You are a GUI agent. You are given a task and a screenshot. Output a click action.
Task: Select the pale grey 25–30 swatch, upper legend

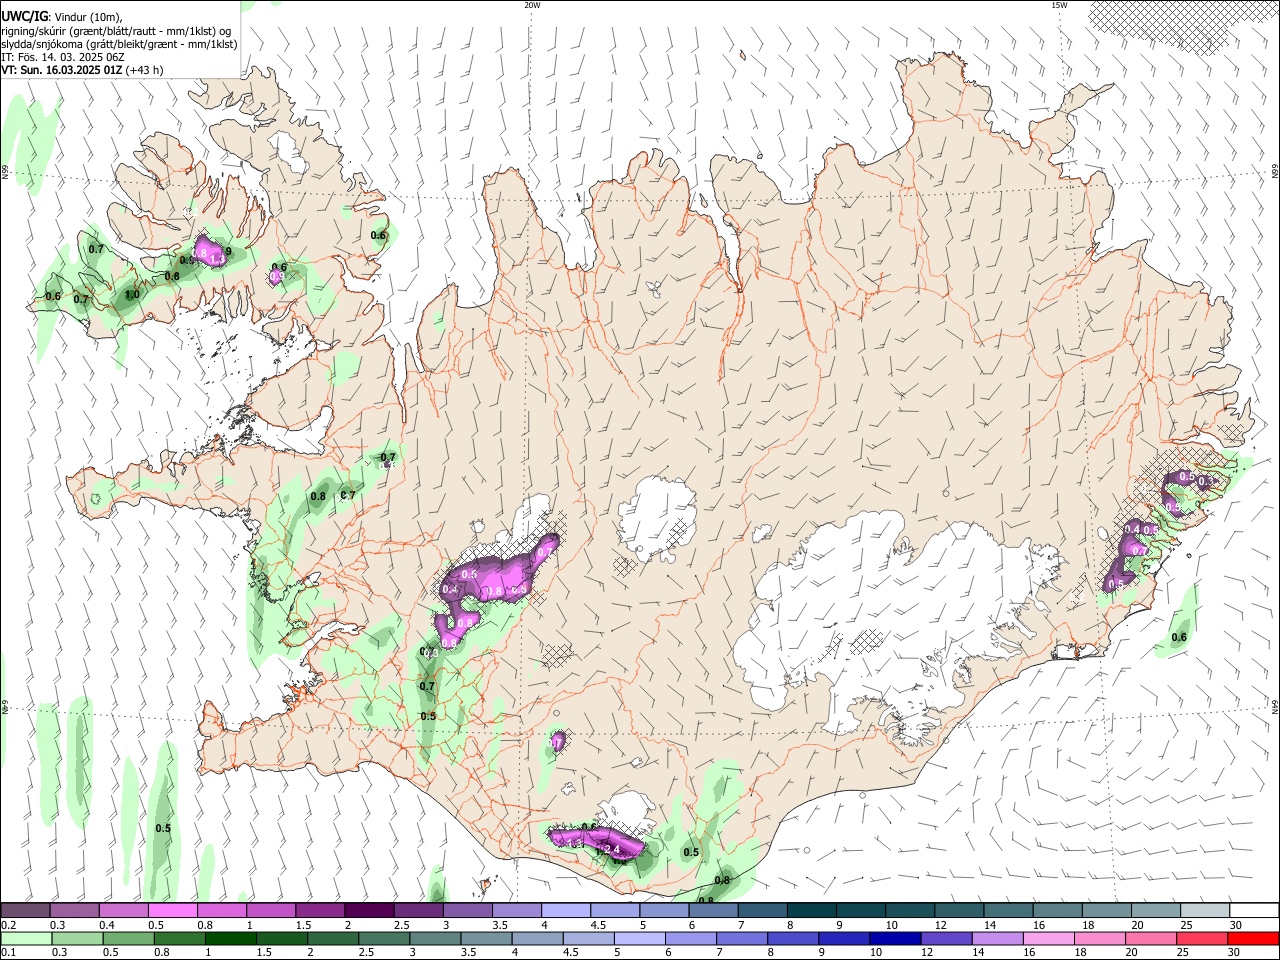(1206, 910)
